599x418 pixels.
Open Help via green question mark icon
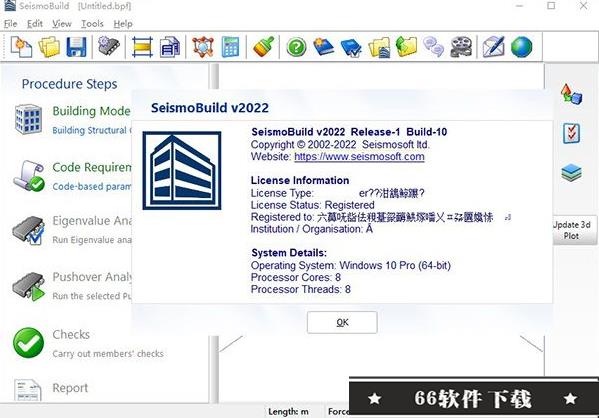click(296, 47)
